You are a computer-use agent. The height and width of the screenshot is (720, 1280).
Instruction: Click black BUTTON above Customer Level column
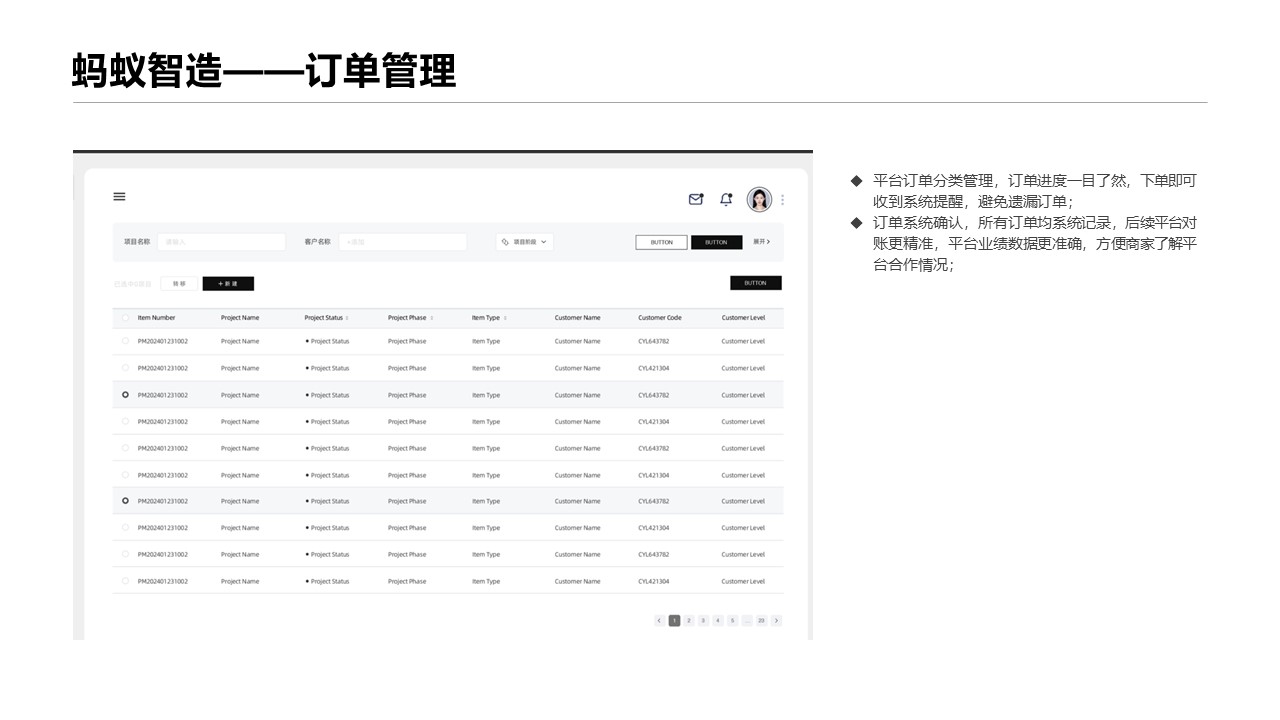pyautogui.click(x=755, y=283)
